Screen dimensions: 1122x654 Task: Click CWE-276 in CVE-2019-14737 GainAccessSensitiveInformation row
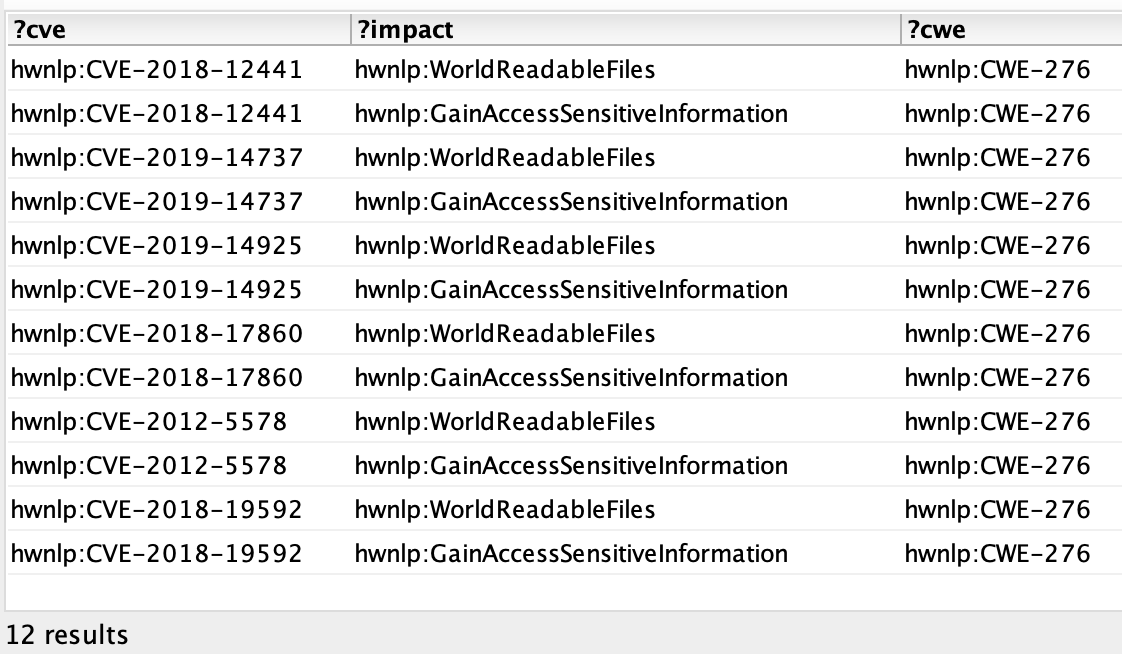pos(997,202)
